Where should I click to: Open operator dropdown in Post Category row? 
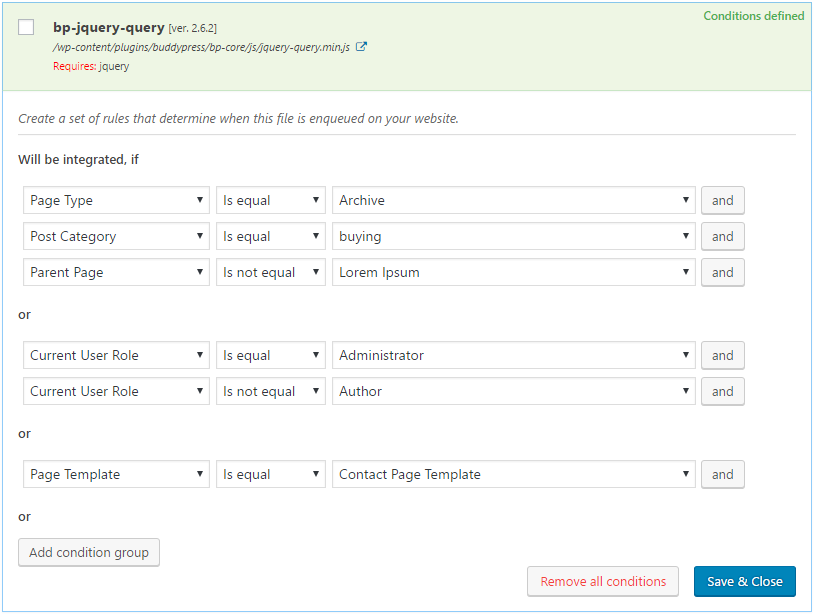[x=270, y=236]
